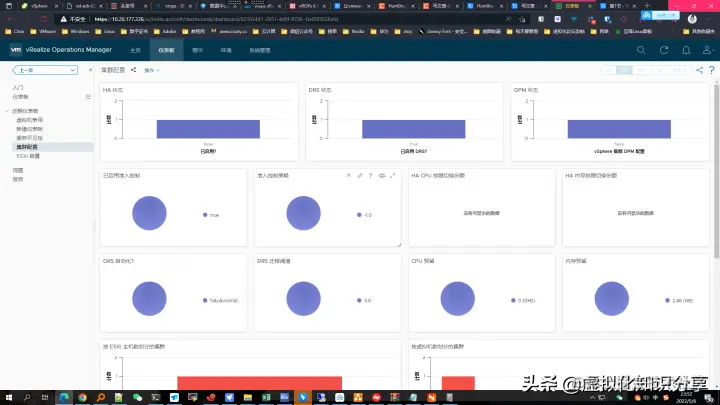Open the 操作 dropdown menu
720x405 pixels.
tap(152, 70)
